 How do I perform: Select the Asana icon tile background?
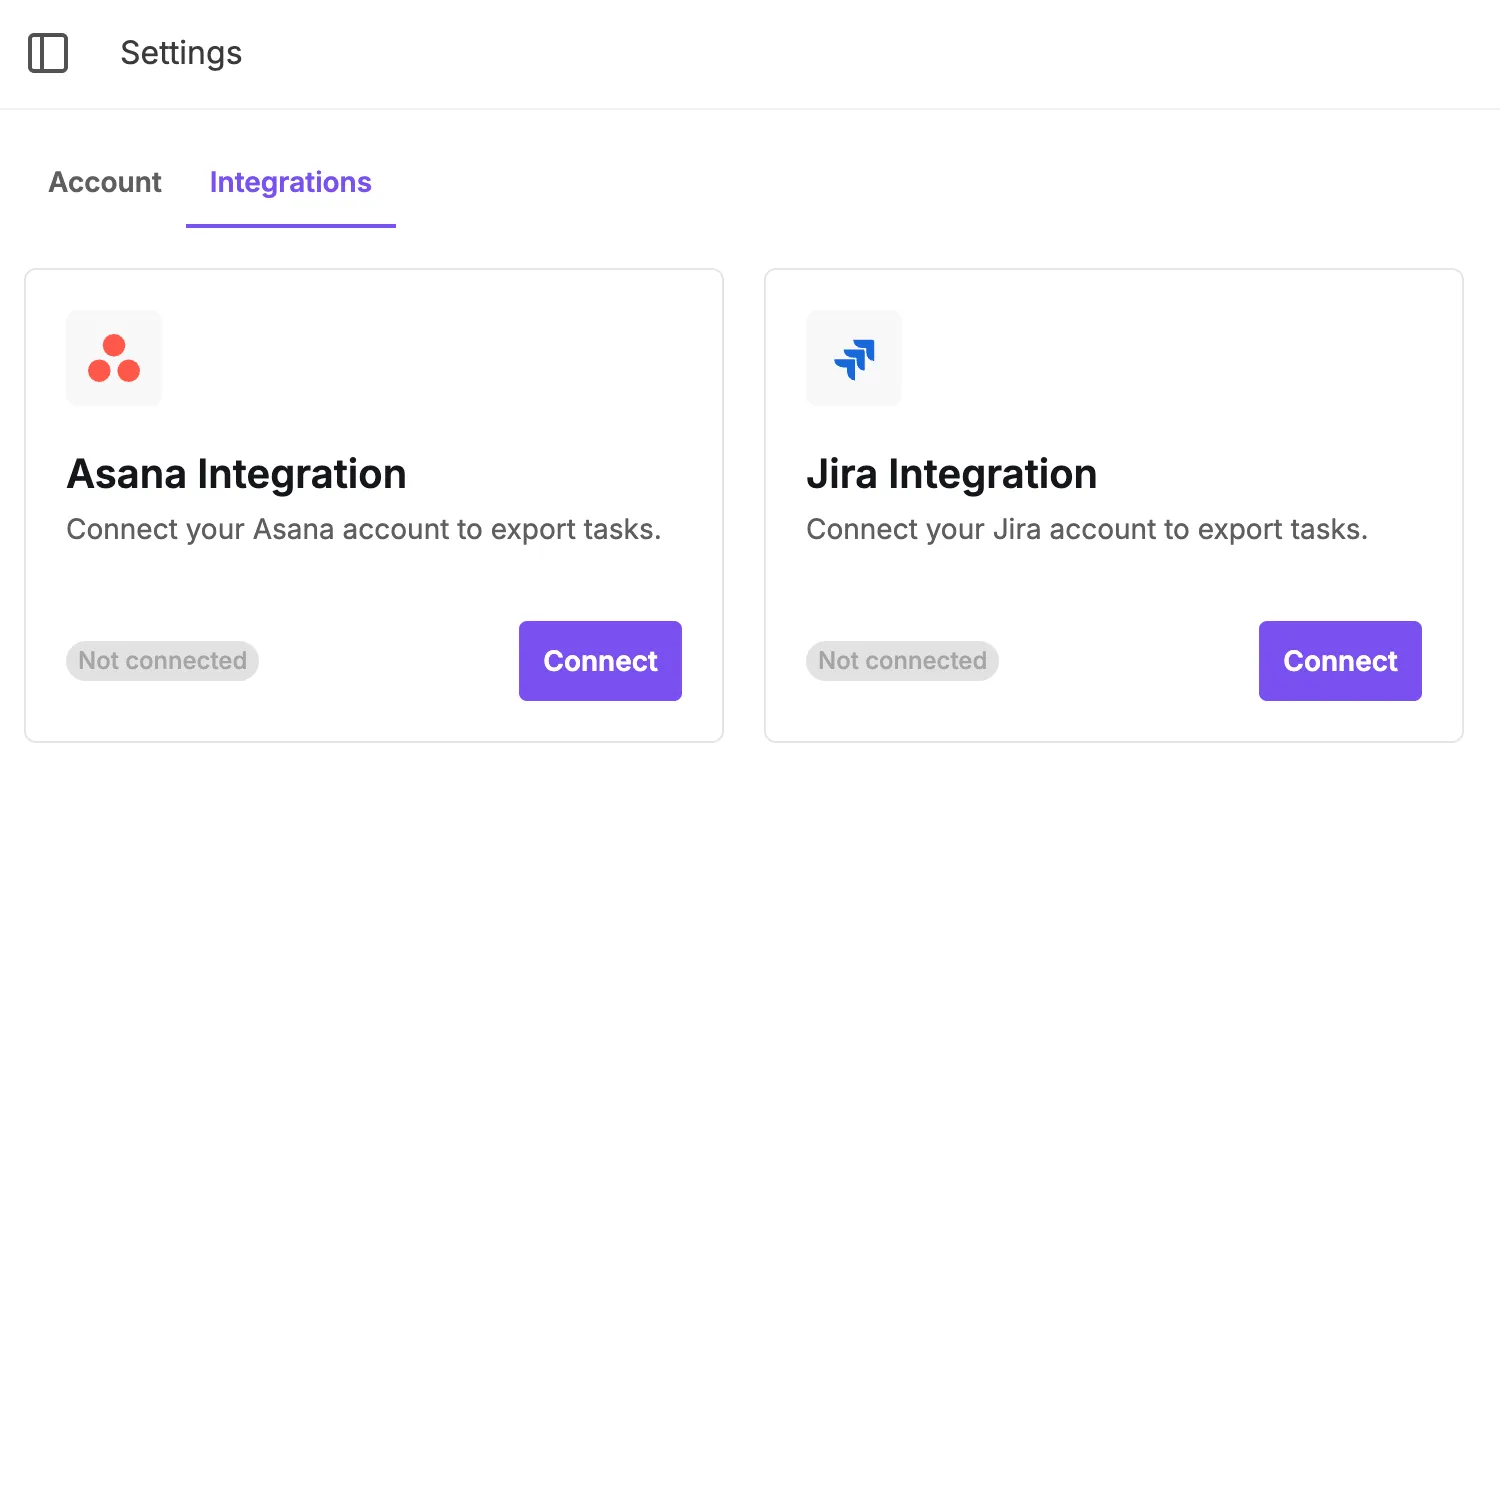[x=114, y=358]
